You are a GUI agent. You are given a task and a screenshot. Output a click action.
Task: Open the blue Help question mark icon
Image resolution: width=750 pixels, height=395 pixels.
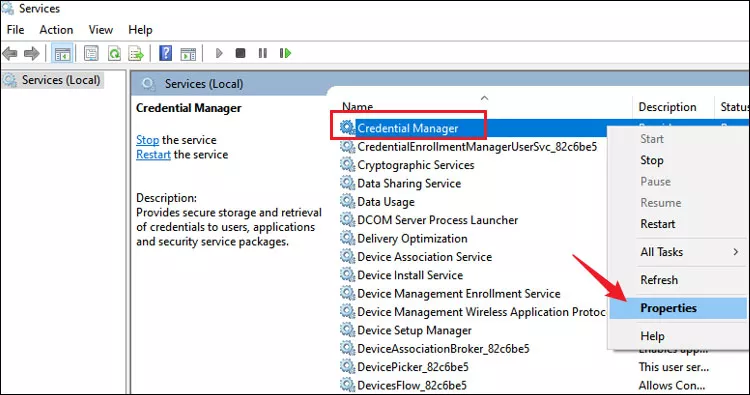coord(165,53)
